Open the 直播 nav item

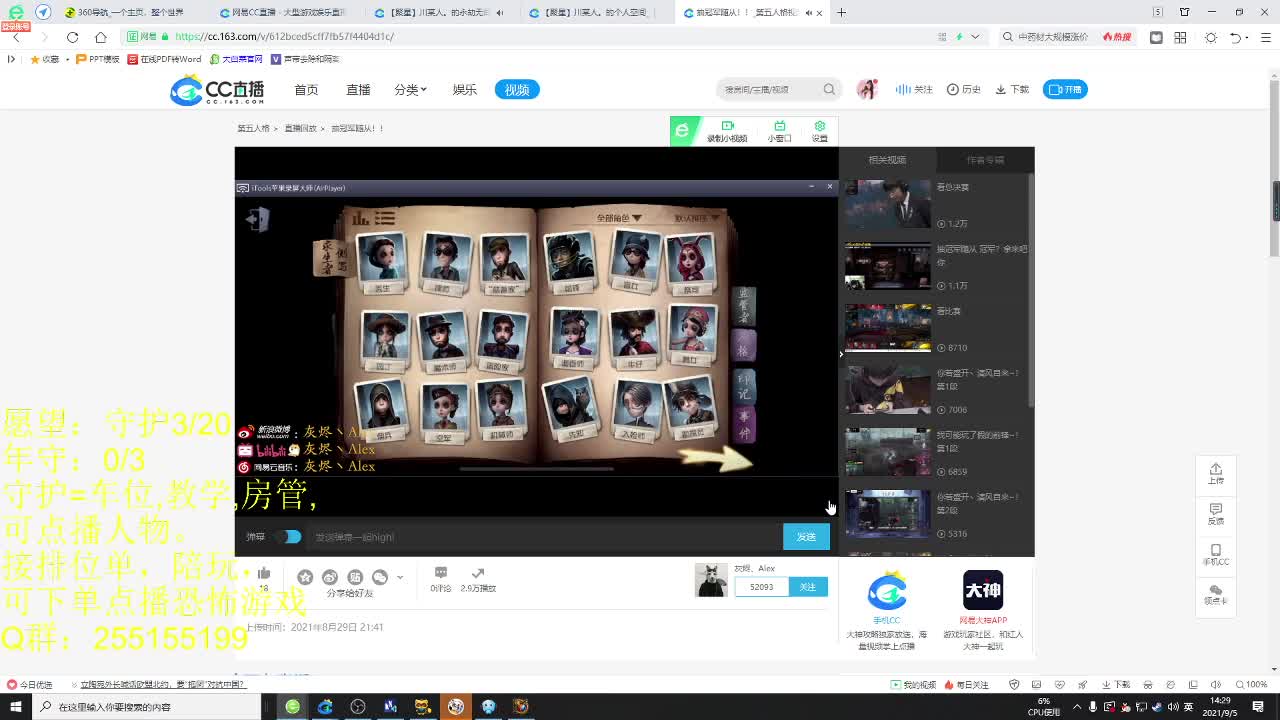[x=358, y=90]
